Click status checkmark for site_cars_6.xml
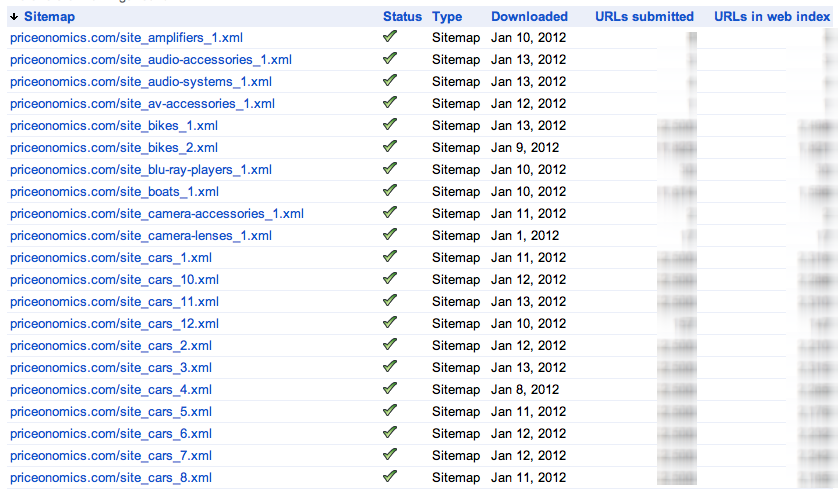The width and height of the screenshot is (839, 489). point(390,432)
